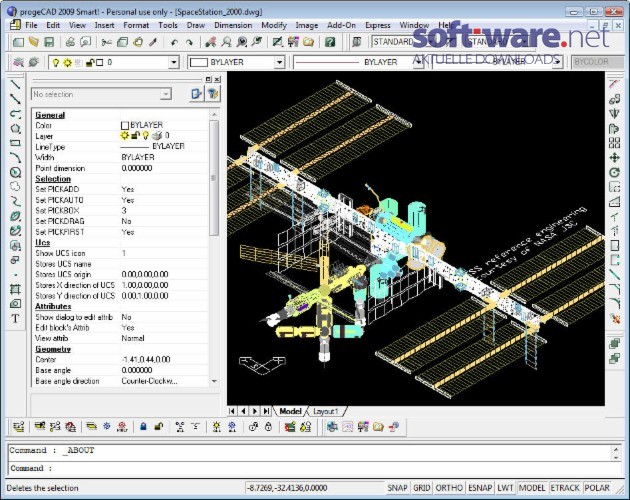Click the Redo arrow icon
The width and height of the screenshot is (630, 500).
coord(189,42)
